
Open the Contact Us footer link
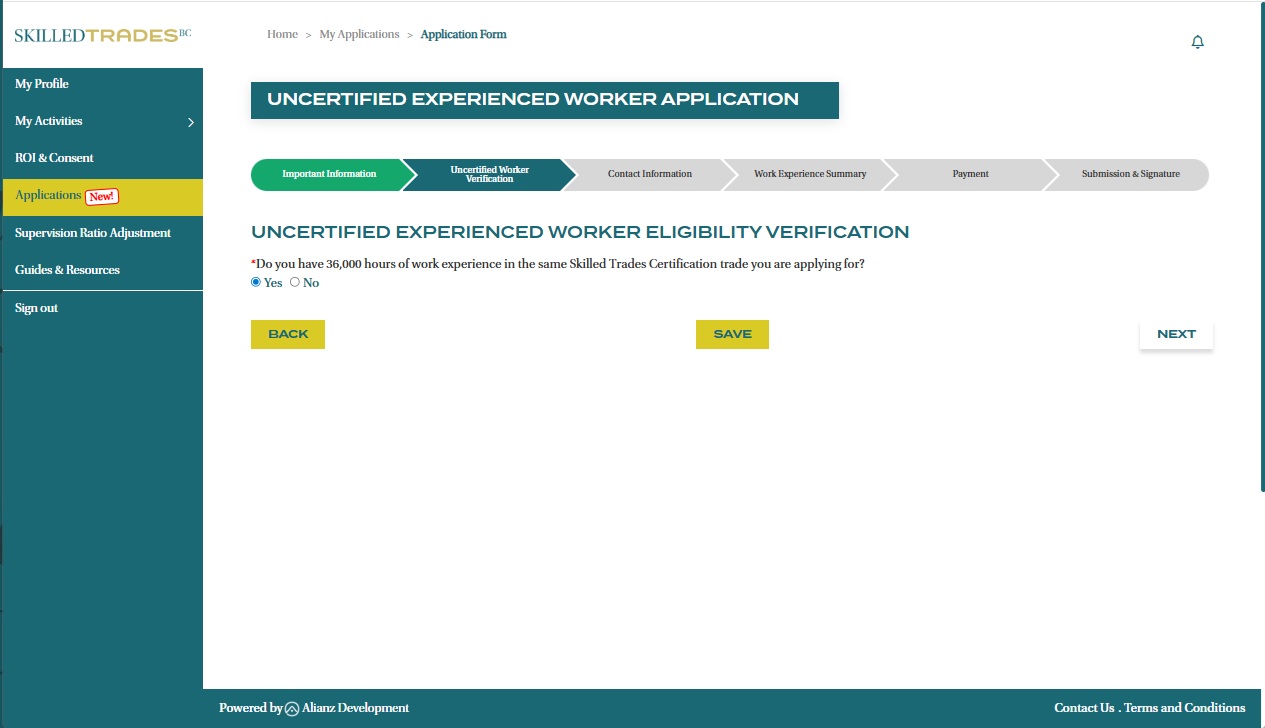(1083, 708)
